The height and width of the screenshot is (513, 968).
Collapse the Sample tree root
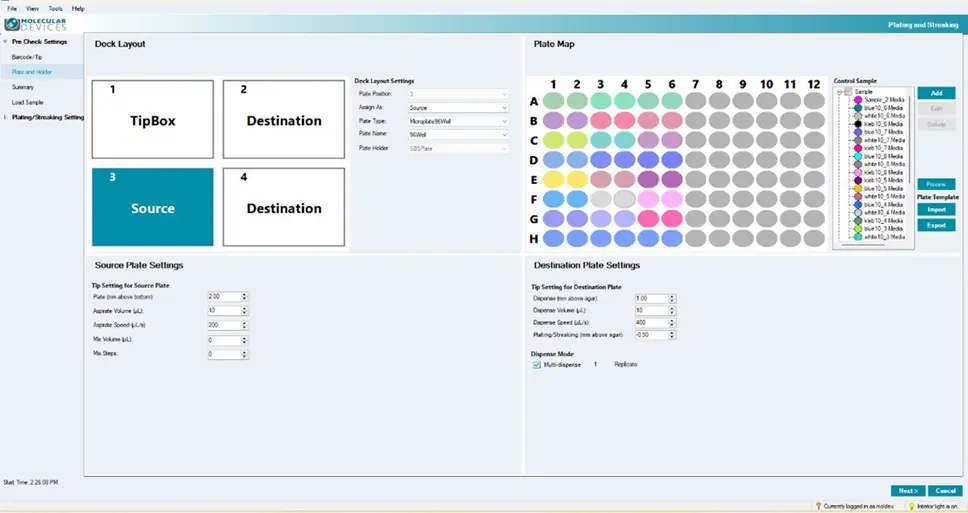840,91
